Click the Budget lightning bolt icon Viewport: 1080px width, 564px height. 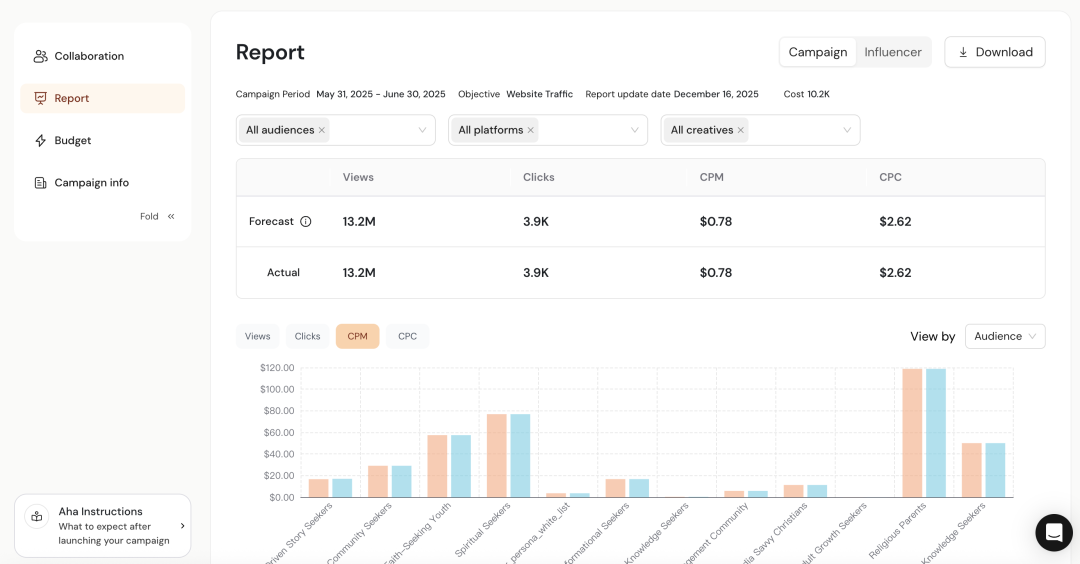coord(40,141)
